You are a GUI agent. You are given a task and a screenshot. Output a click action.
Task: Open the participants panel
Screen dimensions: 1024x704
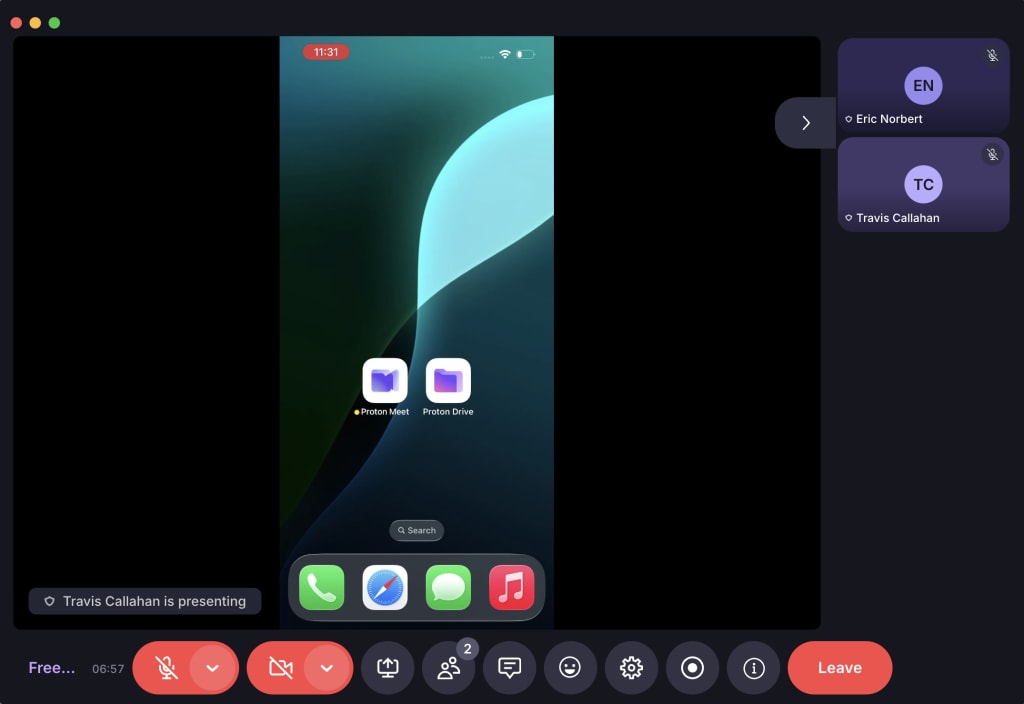pos(448,667)
